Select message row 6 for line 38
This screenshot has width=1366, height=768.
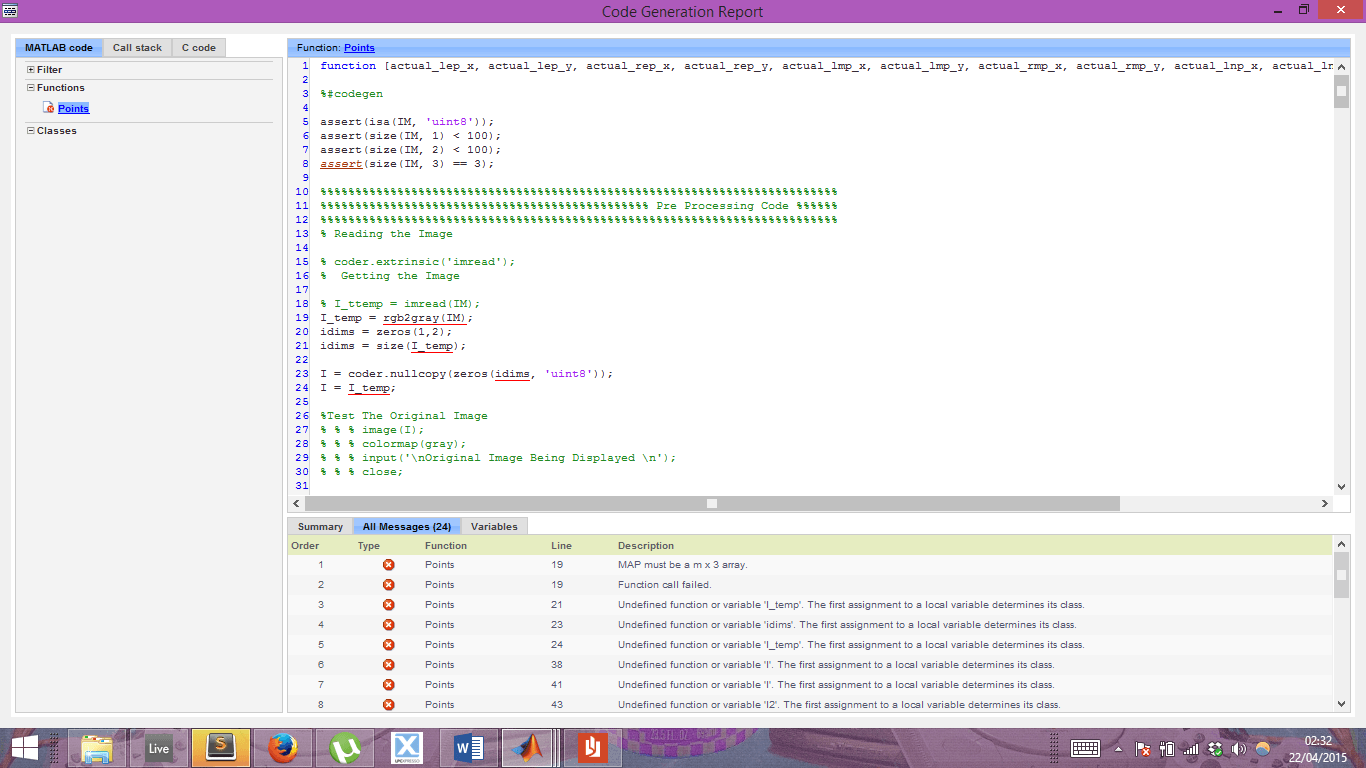tap(811, 665)
